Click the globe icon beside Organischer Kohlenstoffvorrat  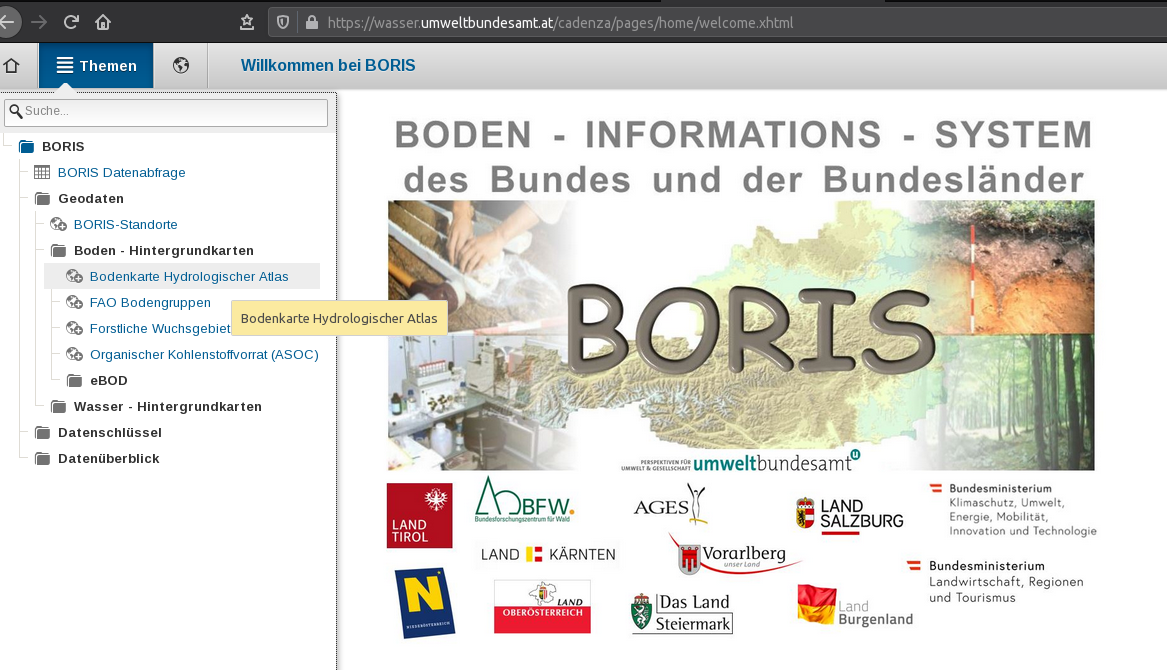click(x=74, y=355)
